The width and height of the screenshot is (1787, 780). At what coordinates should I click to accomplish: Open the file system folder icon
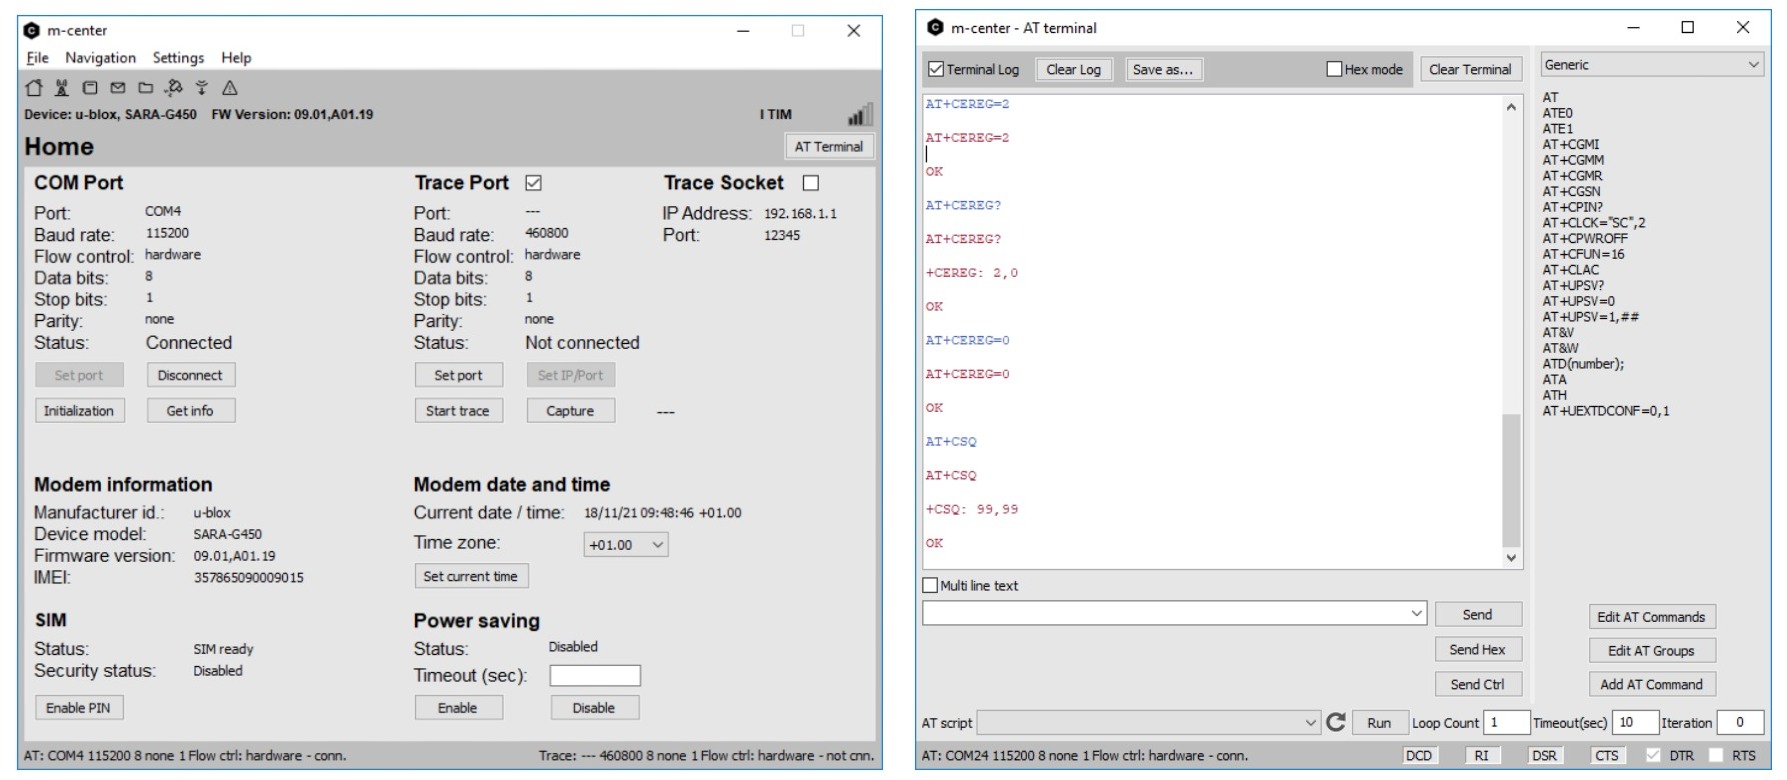146,88
